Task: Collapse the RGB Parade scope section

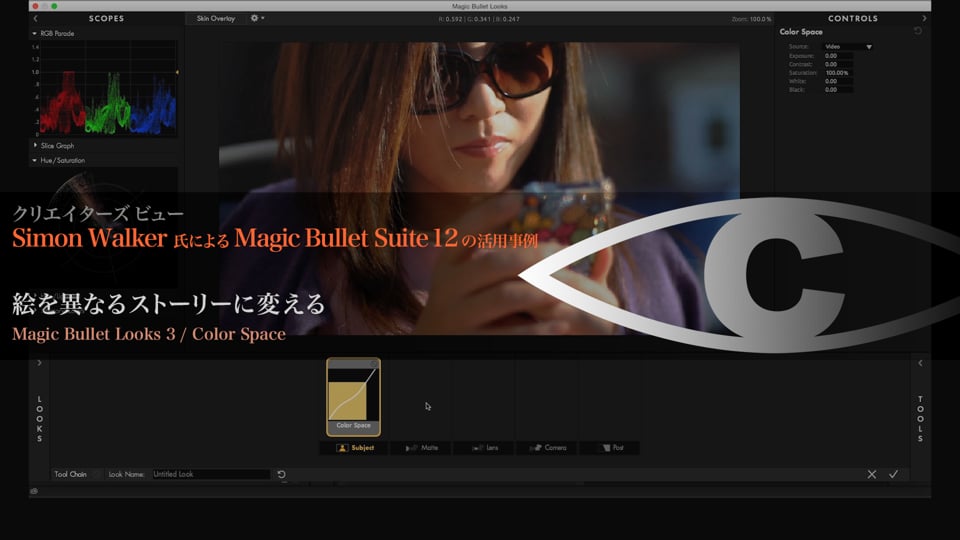Action: (x=34, y=34)
